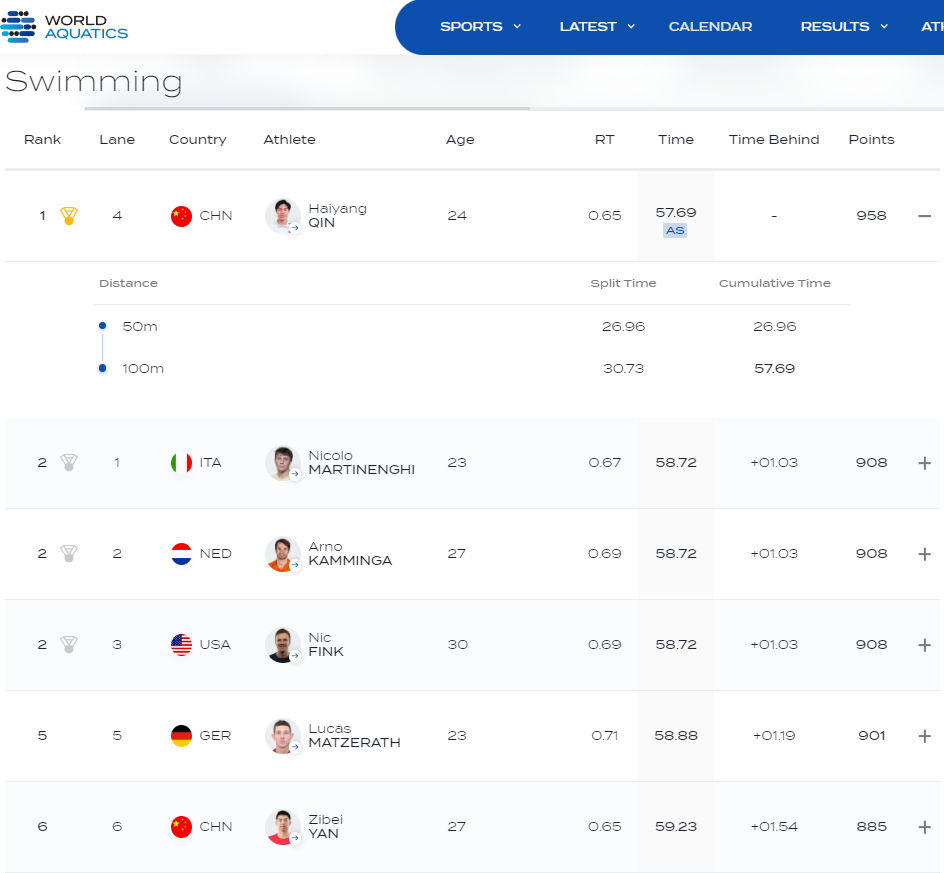Viewport: 944px width, 873px height.
Task: Expand Nic Fink's split times
Action: click(x=925, y=645)
